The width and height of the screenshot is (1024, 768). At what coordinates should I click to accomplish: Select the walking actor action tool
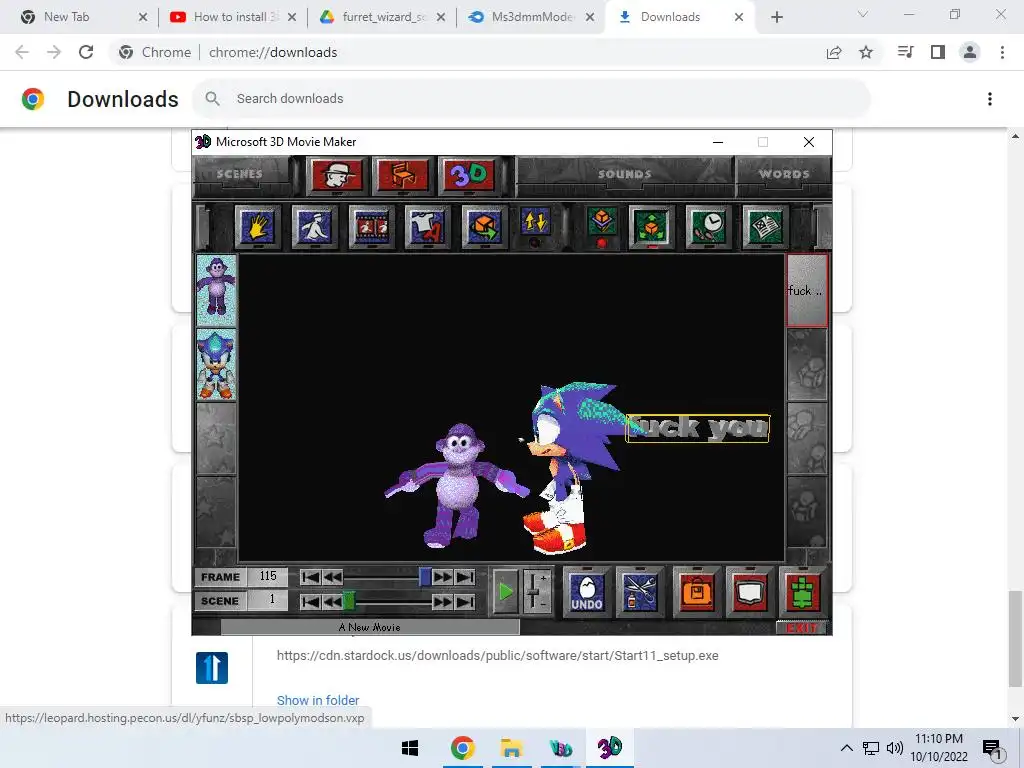tap(314, 227)
